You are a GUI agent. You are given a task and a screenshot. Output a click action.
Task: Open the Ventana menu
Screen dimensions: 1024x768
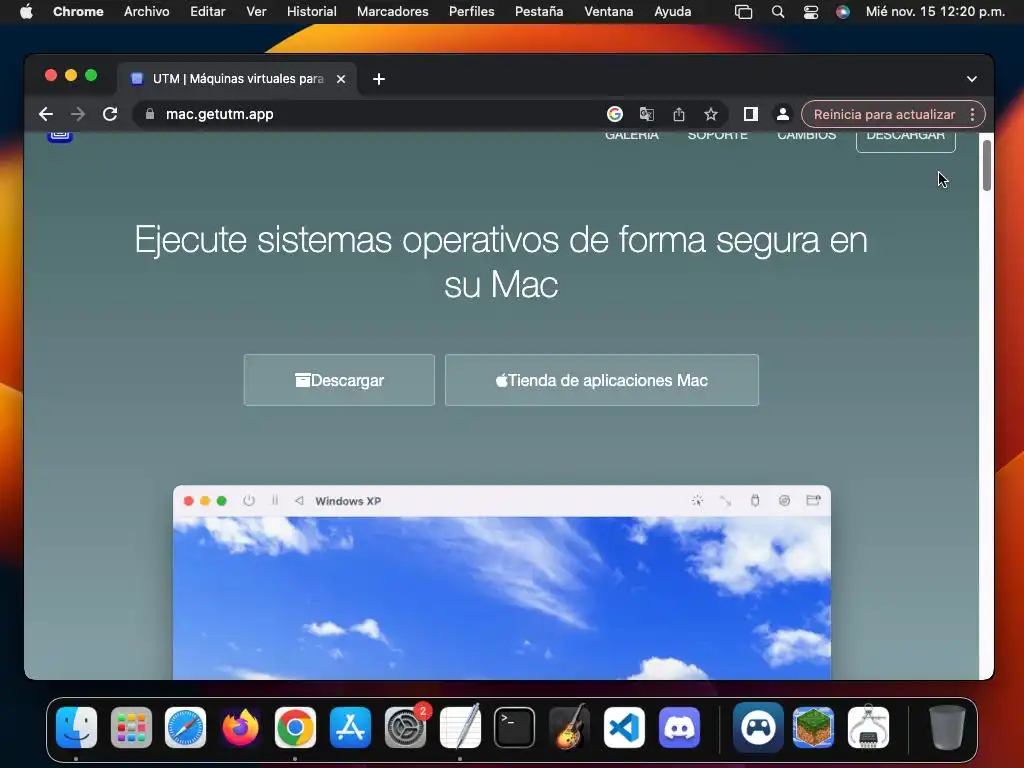[x=608, y=11]
